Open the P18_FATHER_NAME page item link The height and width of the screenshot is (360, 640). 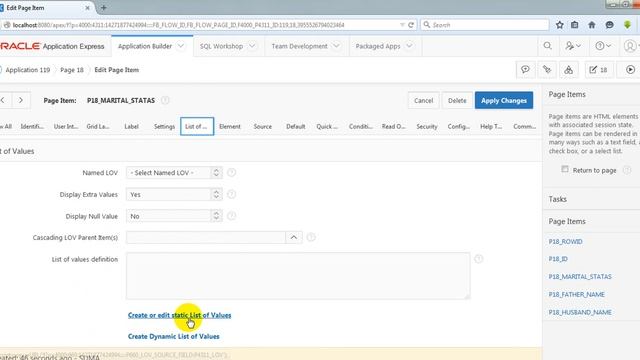tap(576, 294)
